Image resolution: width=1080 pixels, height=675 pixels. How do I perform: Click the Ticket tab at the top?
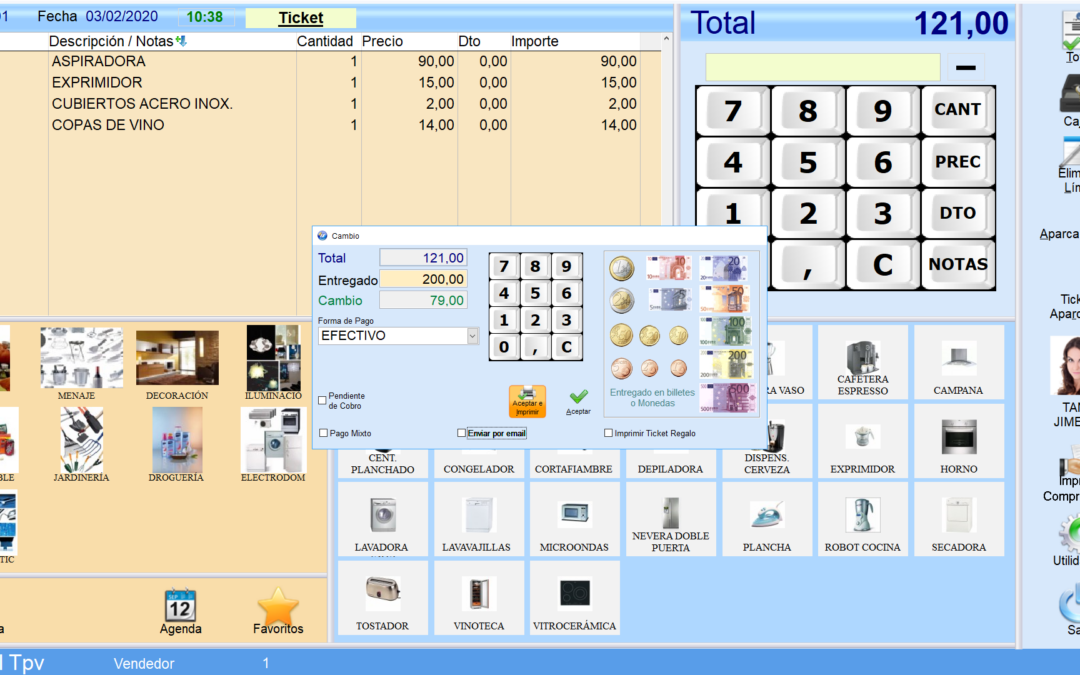300,18
